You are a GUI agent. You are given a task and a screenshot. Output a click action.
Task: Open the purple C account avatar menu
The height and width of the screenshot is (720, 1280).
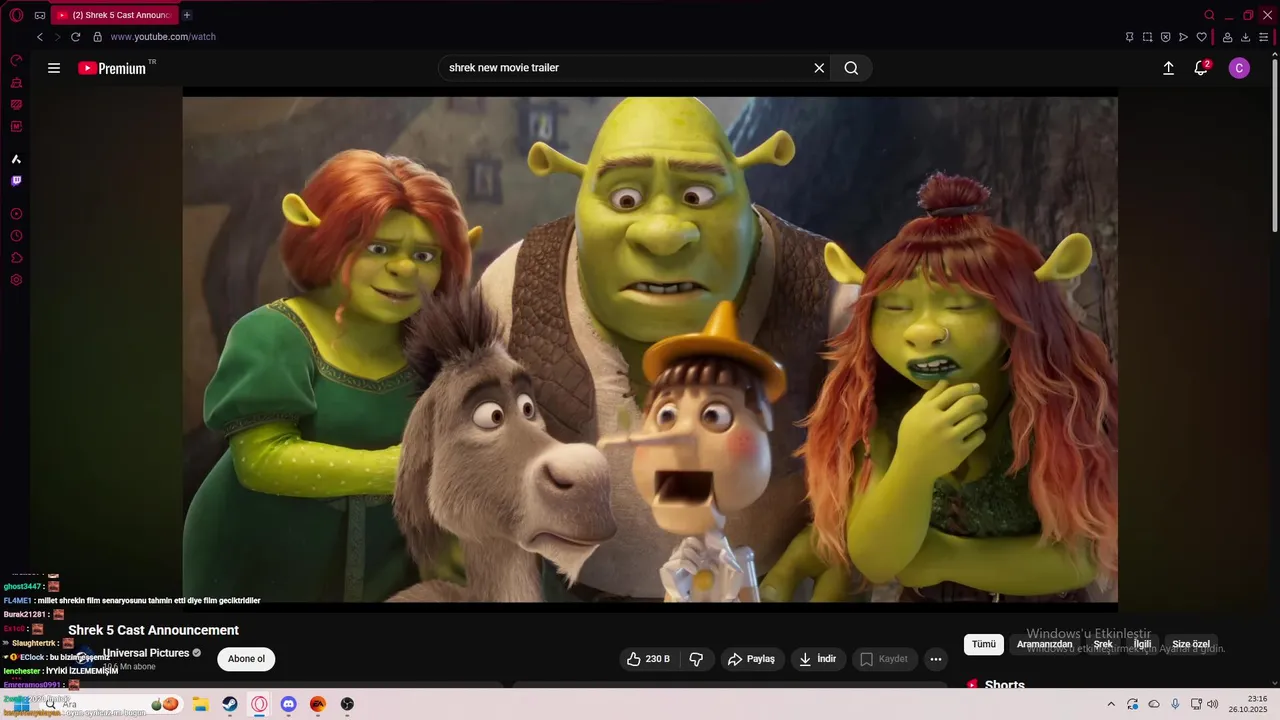pos(1239,68)
